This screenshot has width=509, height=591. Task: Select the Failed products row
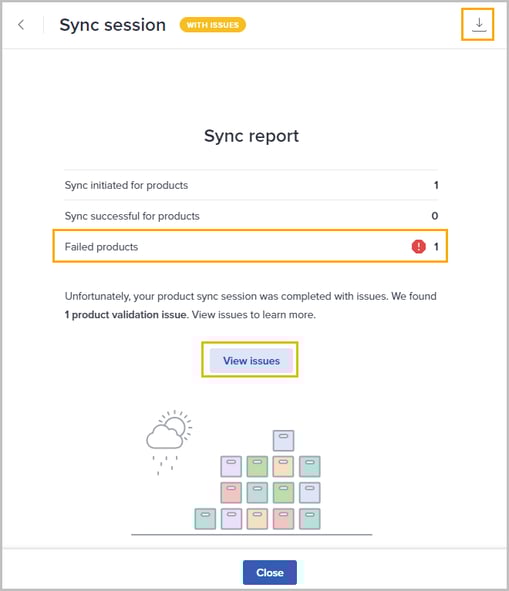250,246
